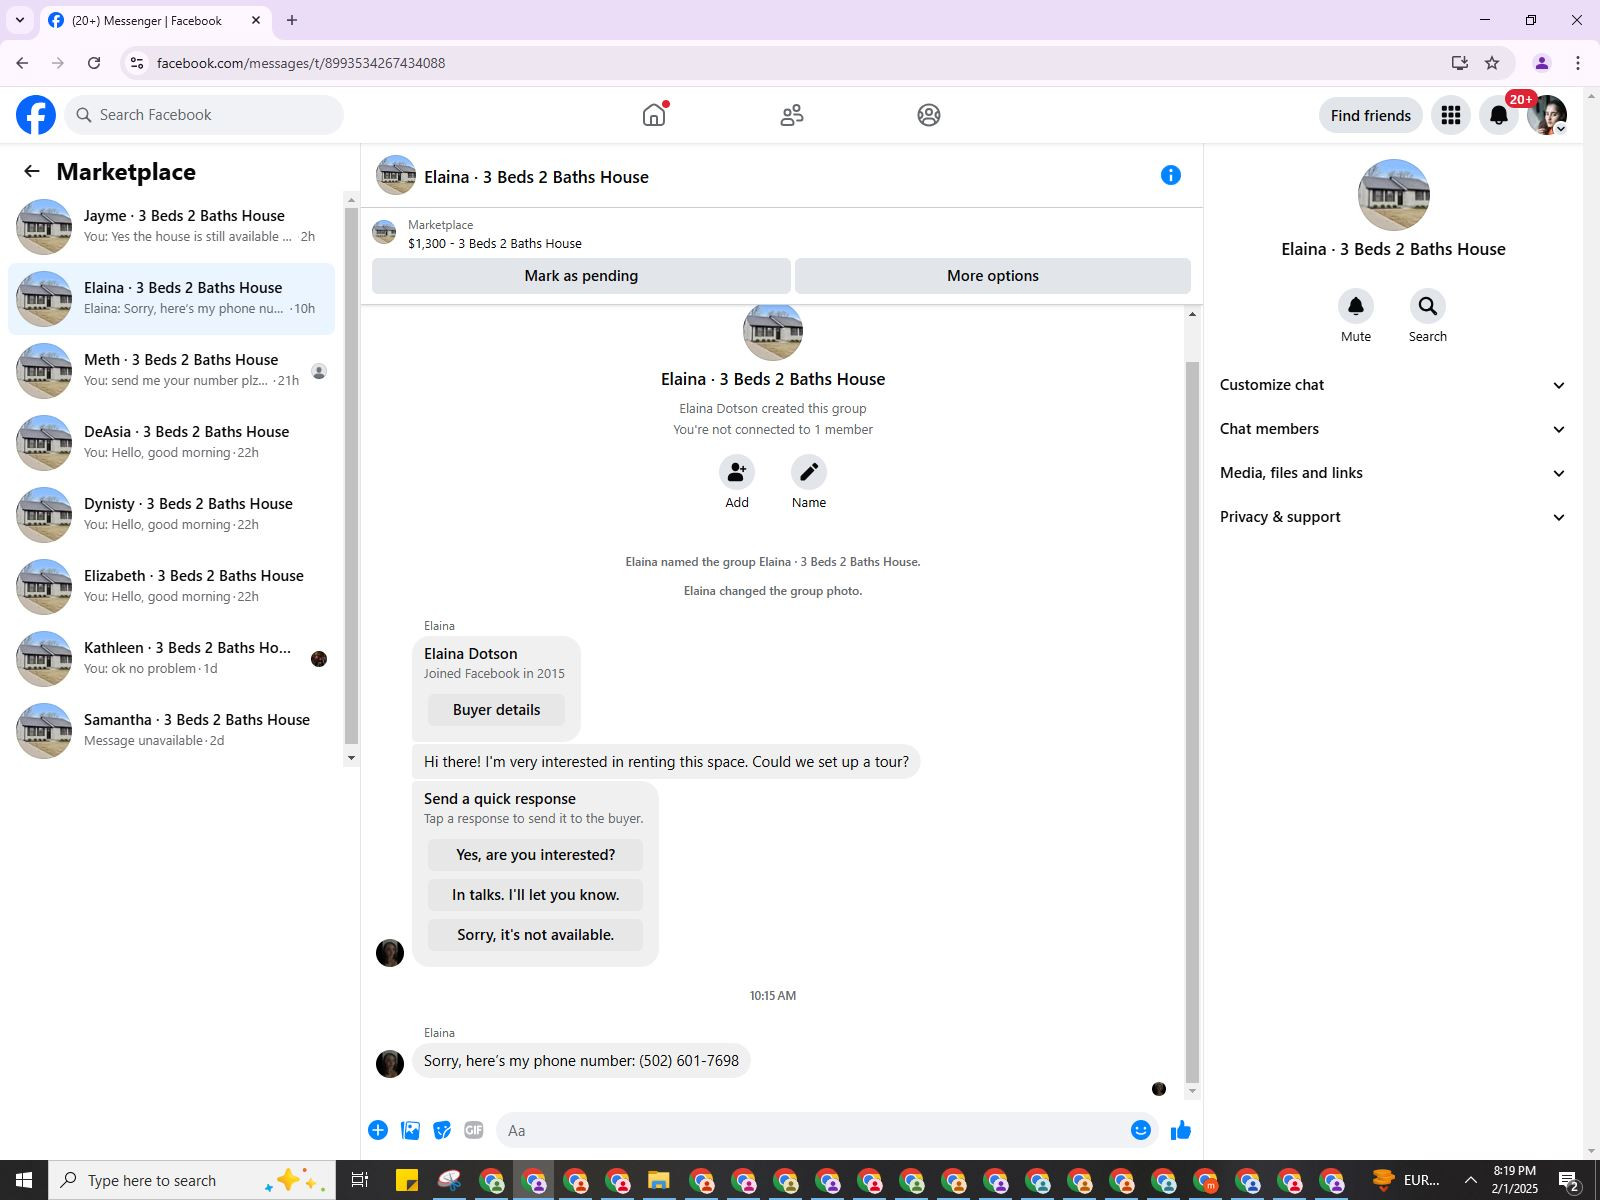1600x1200 pixels.
Task: Open the notifications bell icon
Action: click(1499, 115)
